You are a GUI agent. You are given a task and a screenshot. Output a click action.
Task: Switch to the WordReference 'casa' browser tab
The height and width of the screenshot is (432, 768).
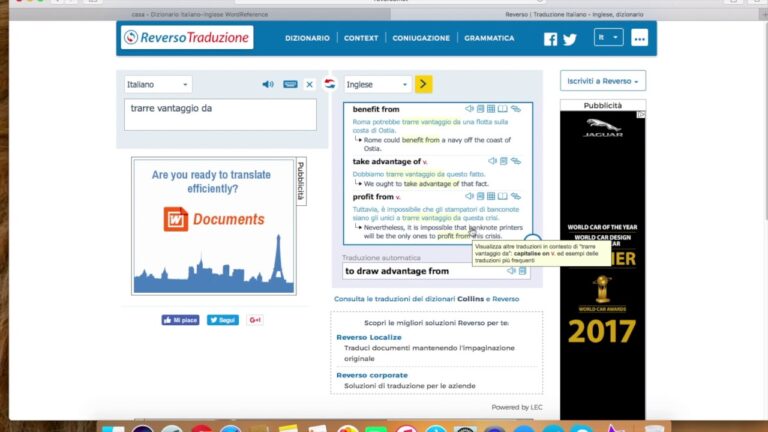pyautogui.click(x=200, y=14)
